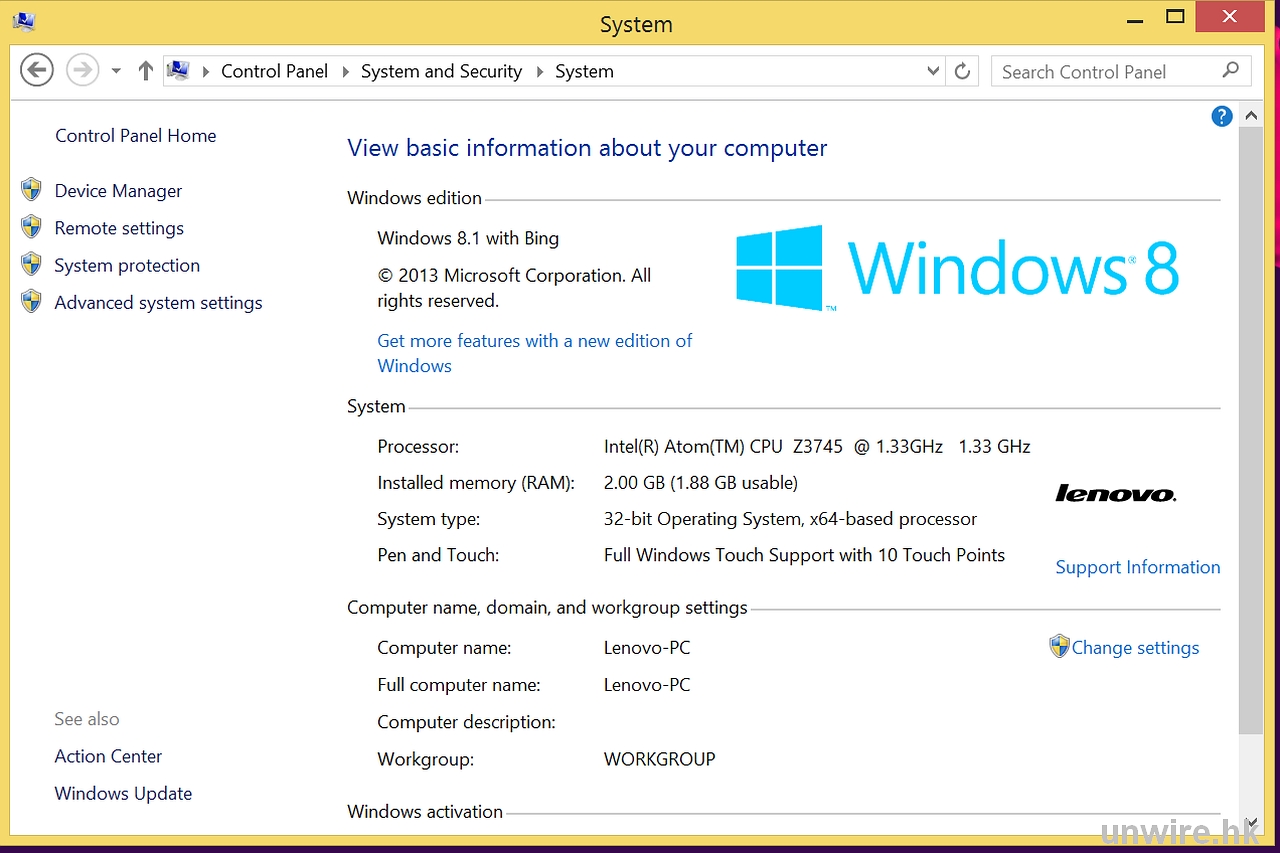This screenshot has height=853, width=1280.
Task: Expand the address bar history dropdown
Action: (x=932, y=71)
